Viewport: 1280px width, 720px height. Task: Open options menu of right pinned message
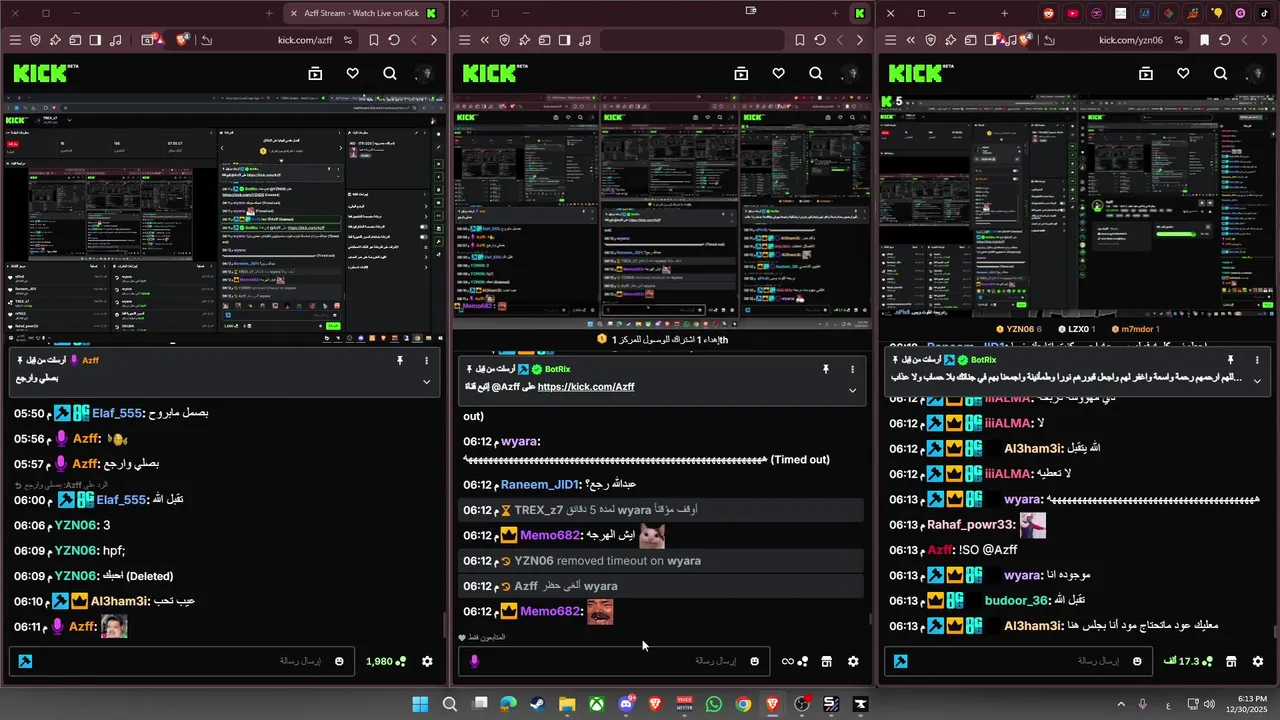coord(1258,360)
